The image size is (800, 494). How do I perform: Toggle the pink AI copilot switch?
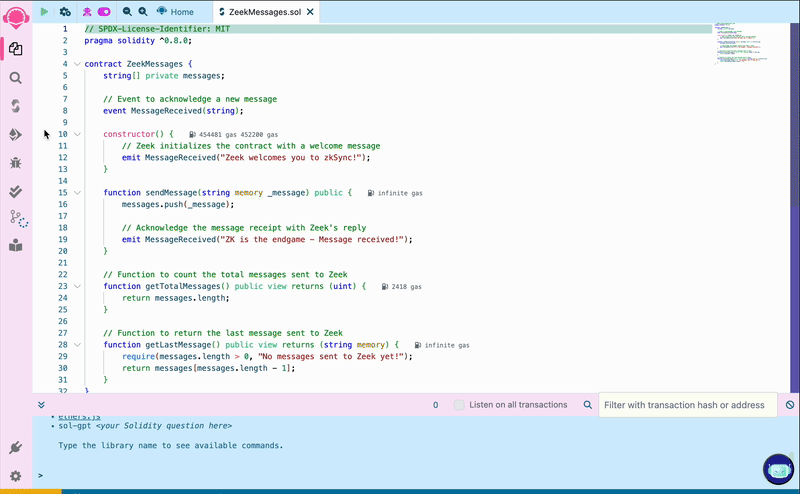(104, 11)
